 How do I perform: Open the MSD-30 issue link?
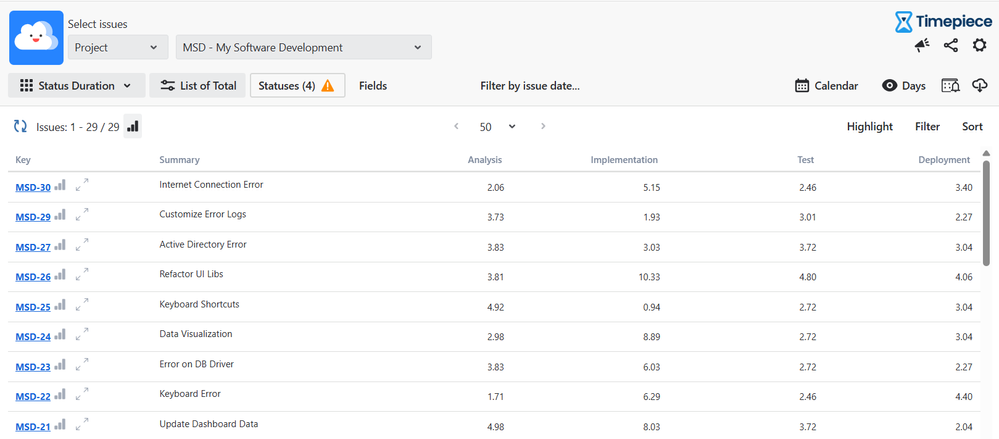pyautogui.click(x=33, y=187)
